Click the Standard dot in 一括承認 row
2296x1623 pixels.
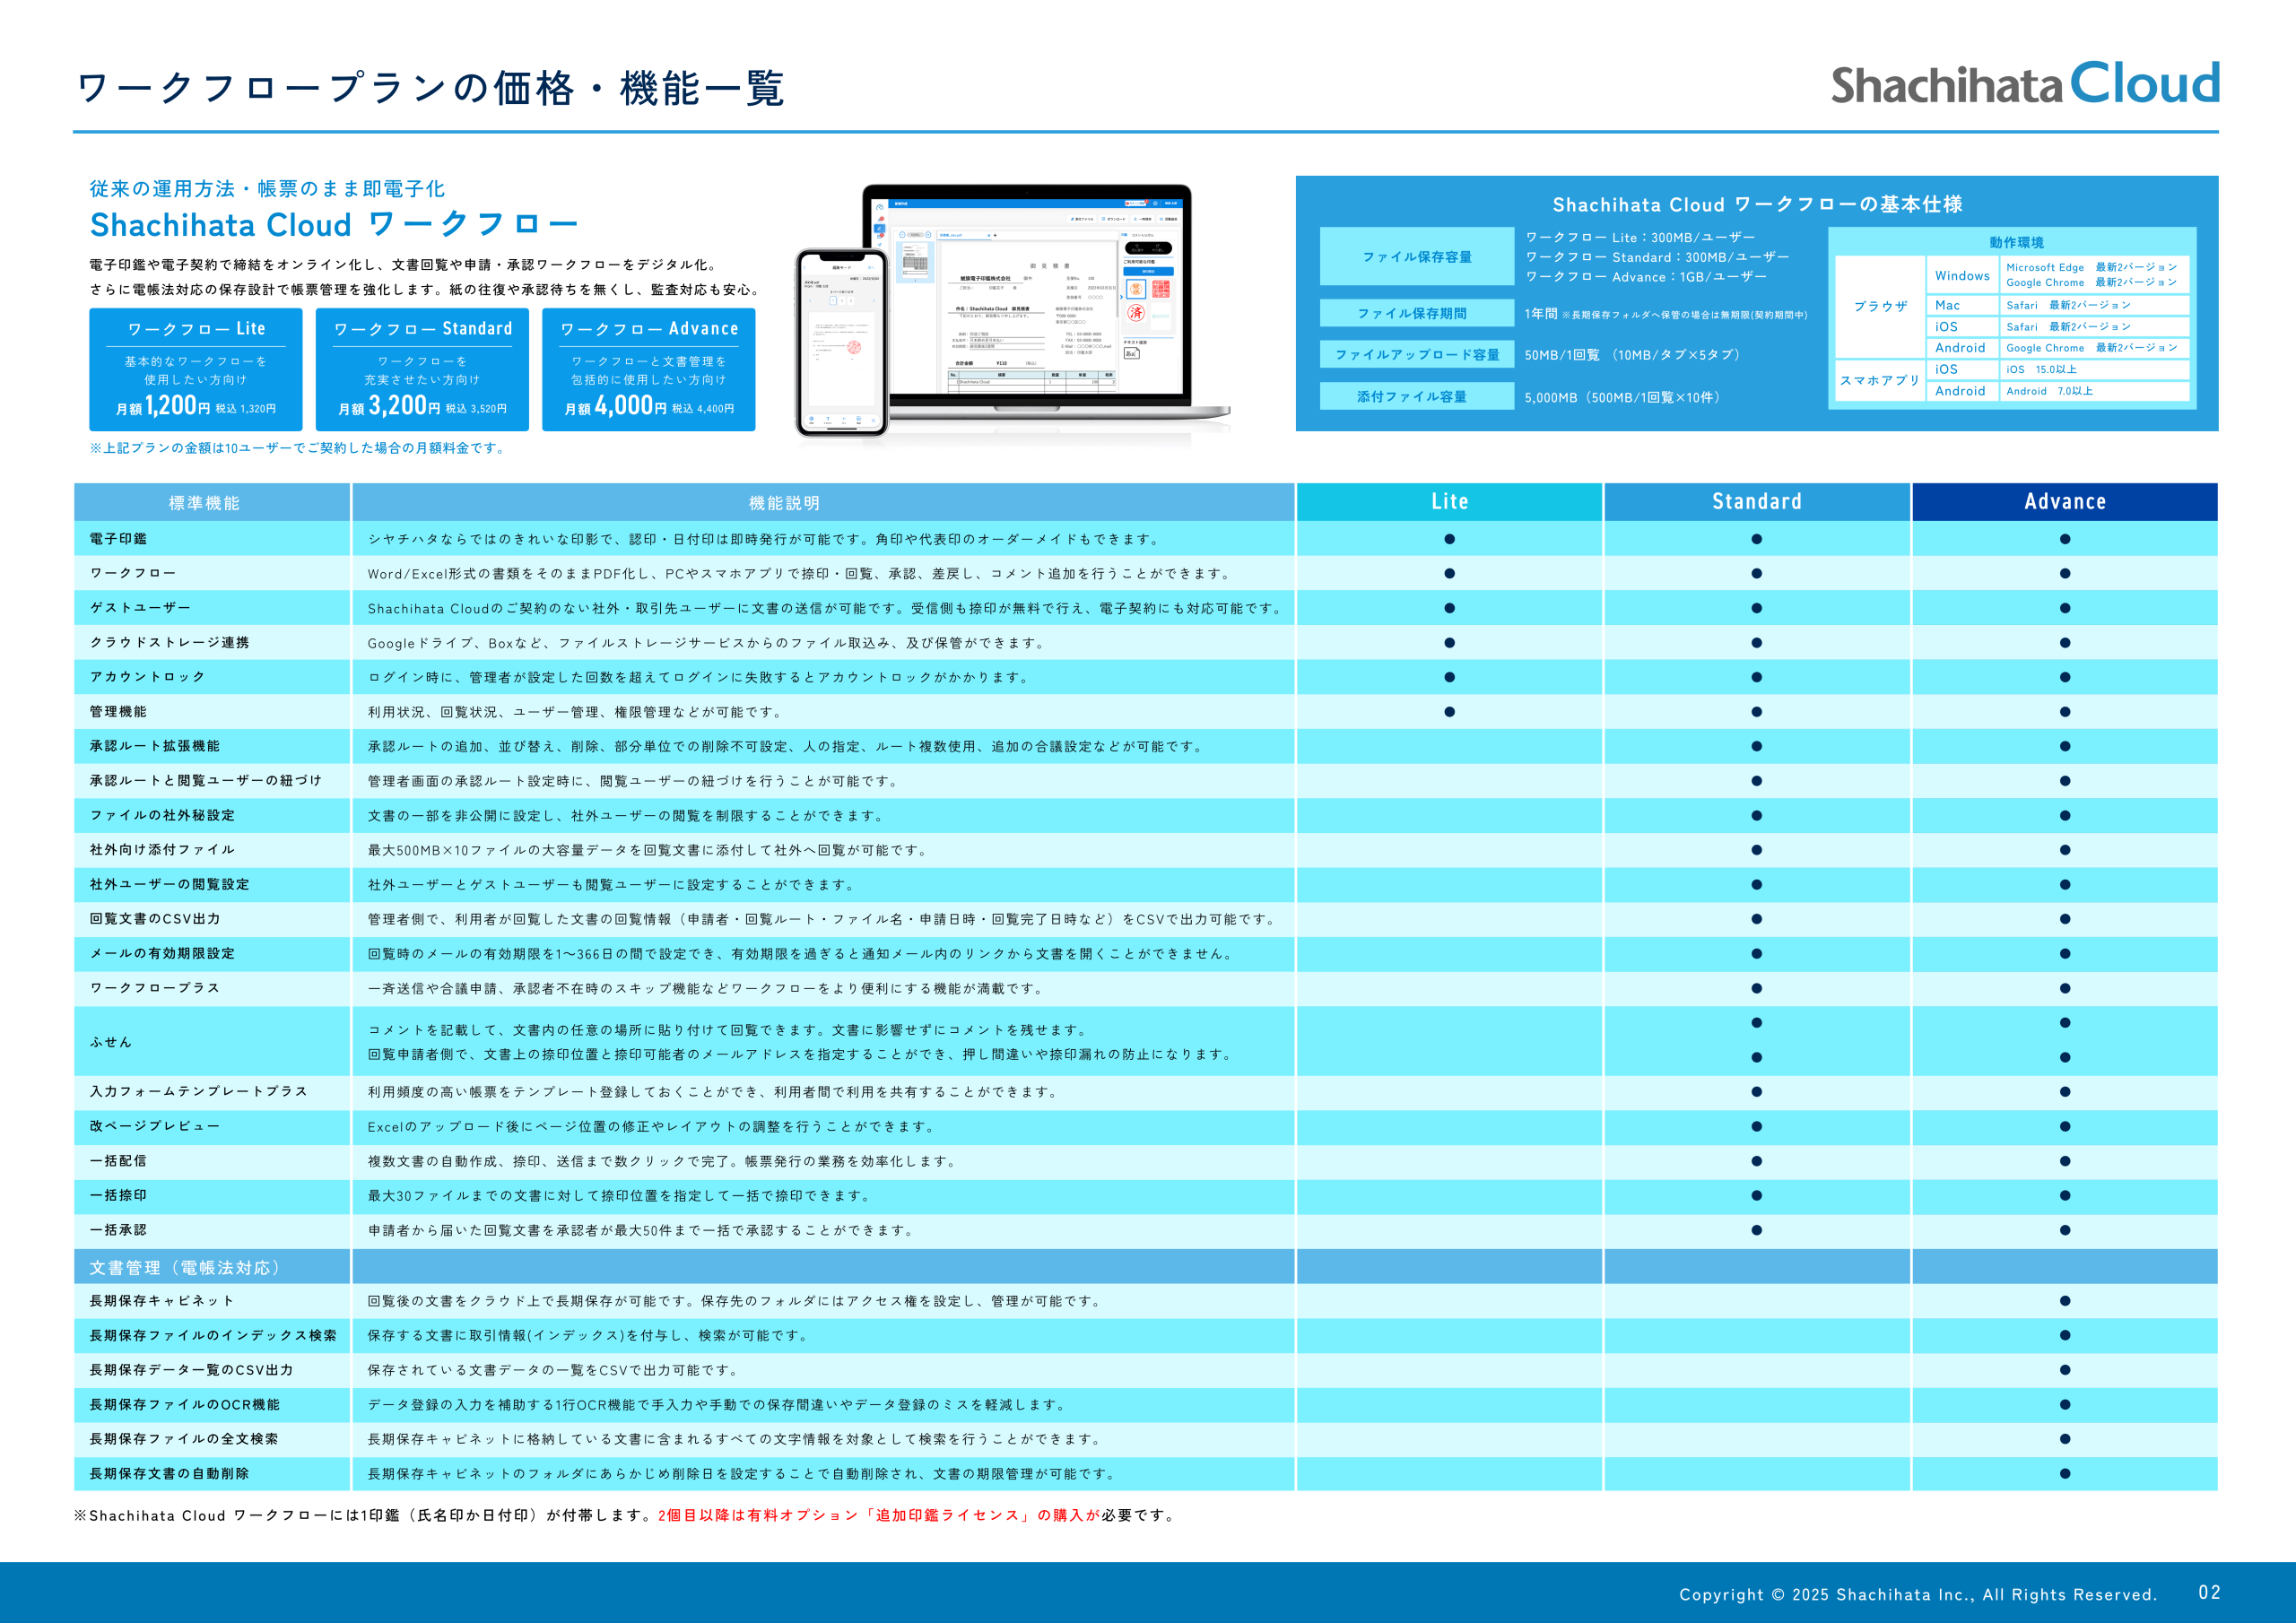click(1756, 1230)
